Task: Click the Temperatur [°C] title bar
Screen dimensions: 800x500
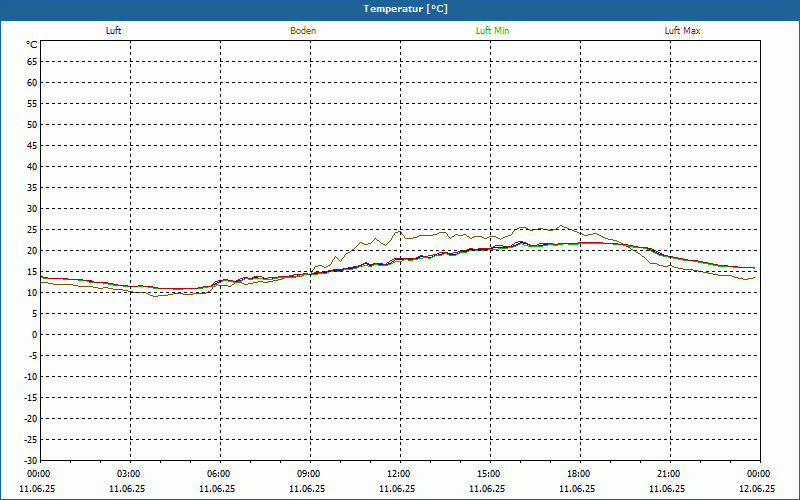Action: [400, 10]
